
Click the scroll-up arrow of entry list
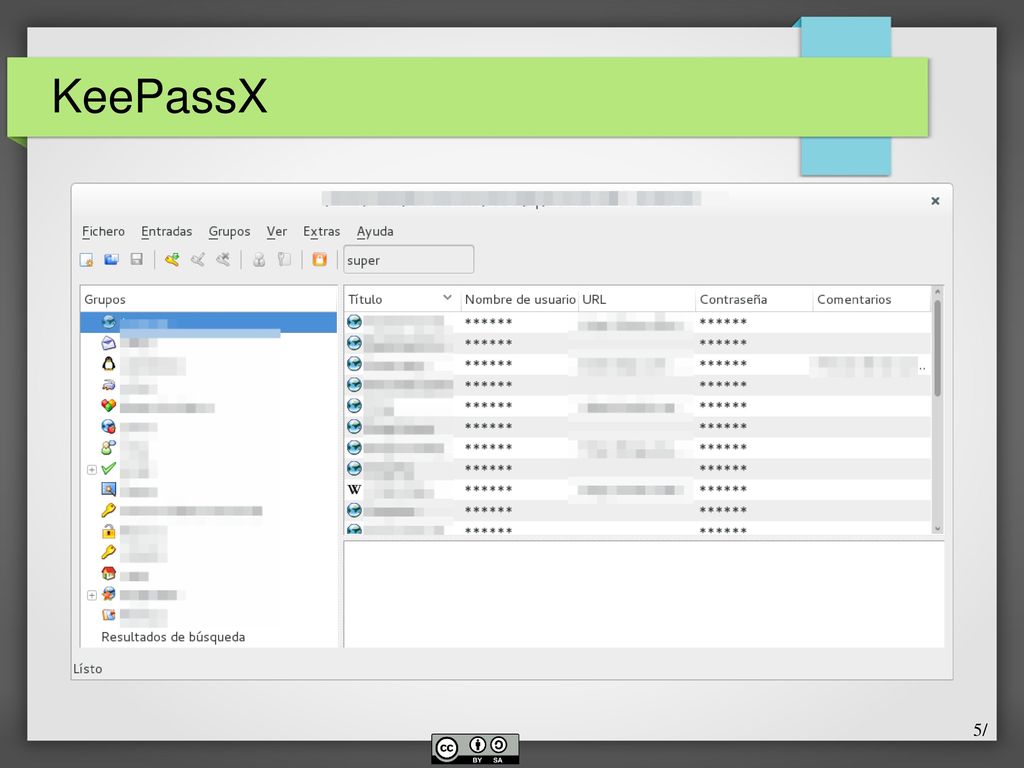coord(937,292)
